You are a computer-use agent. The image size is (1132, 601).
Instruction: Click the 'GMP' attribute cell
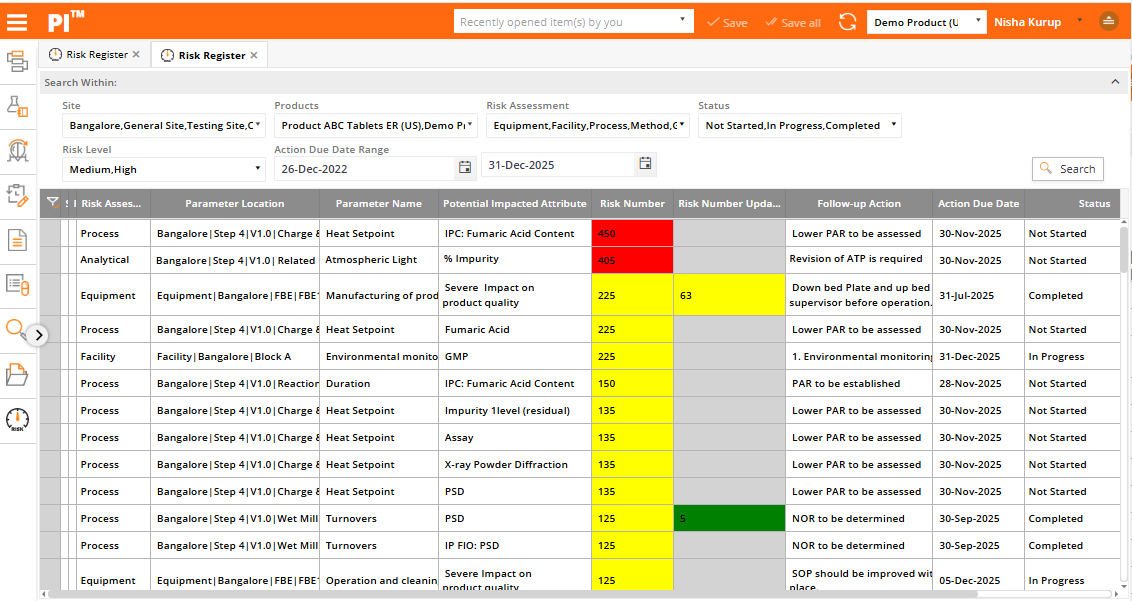click(x=515, y=356)
